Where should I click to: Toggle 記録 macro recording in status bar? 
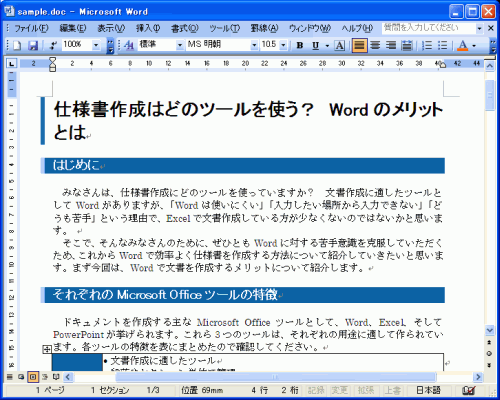point(316,390)
